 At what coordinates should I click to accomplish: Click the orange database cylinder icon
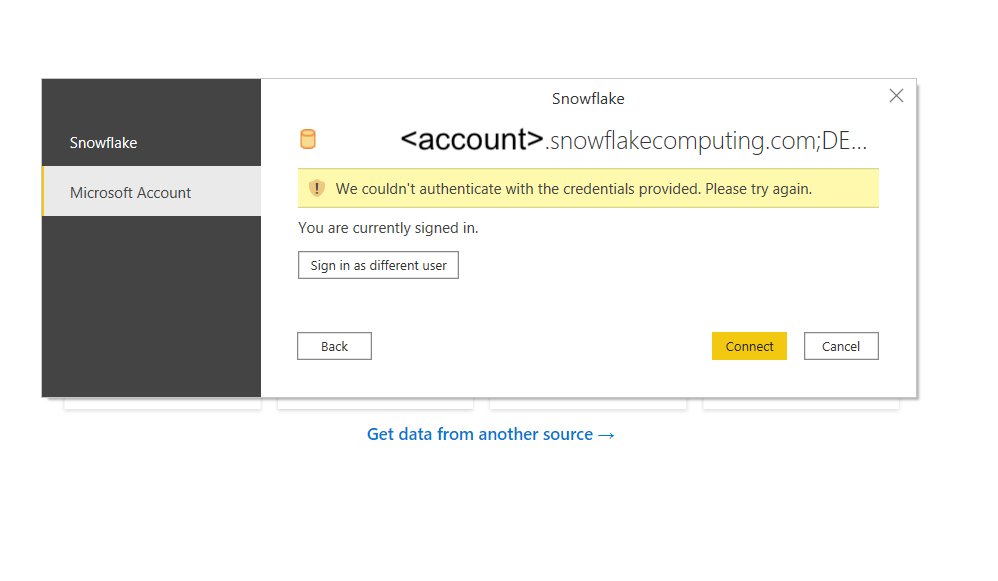tap(308, 139)
